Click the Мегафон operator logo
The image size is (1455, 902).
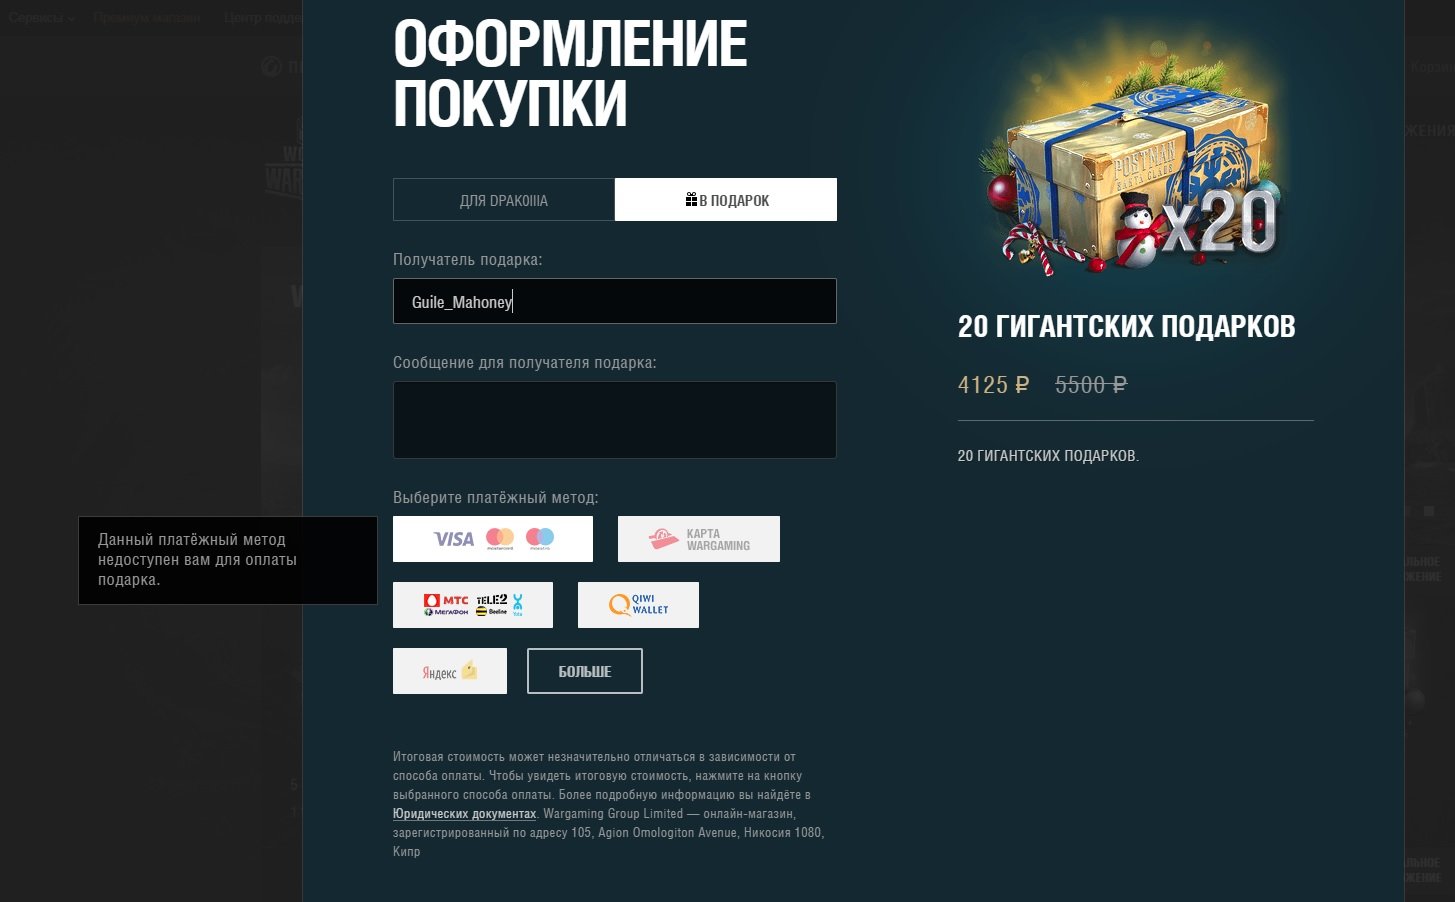coord(446,612)
